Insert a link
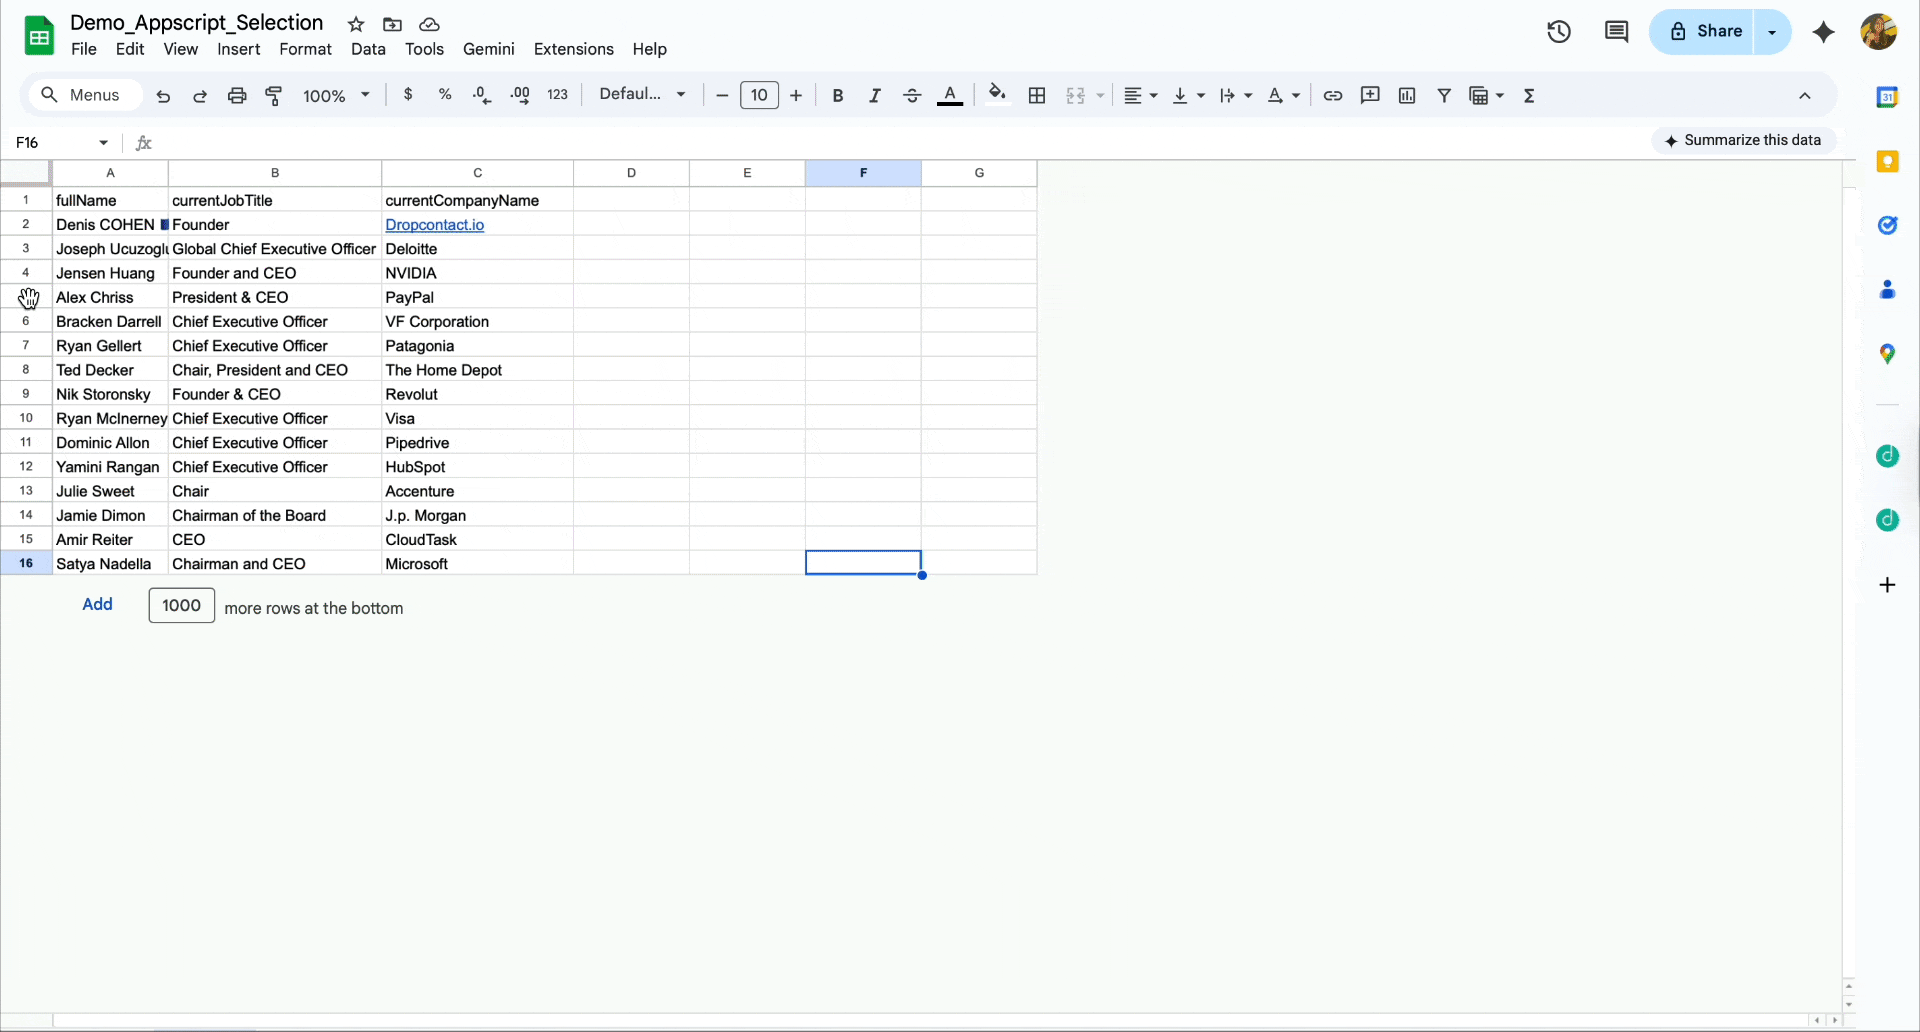This screenshot has height=1032, width=1920. point(1333,96)
